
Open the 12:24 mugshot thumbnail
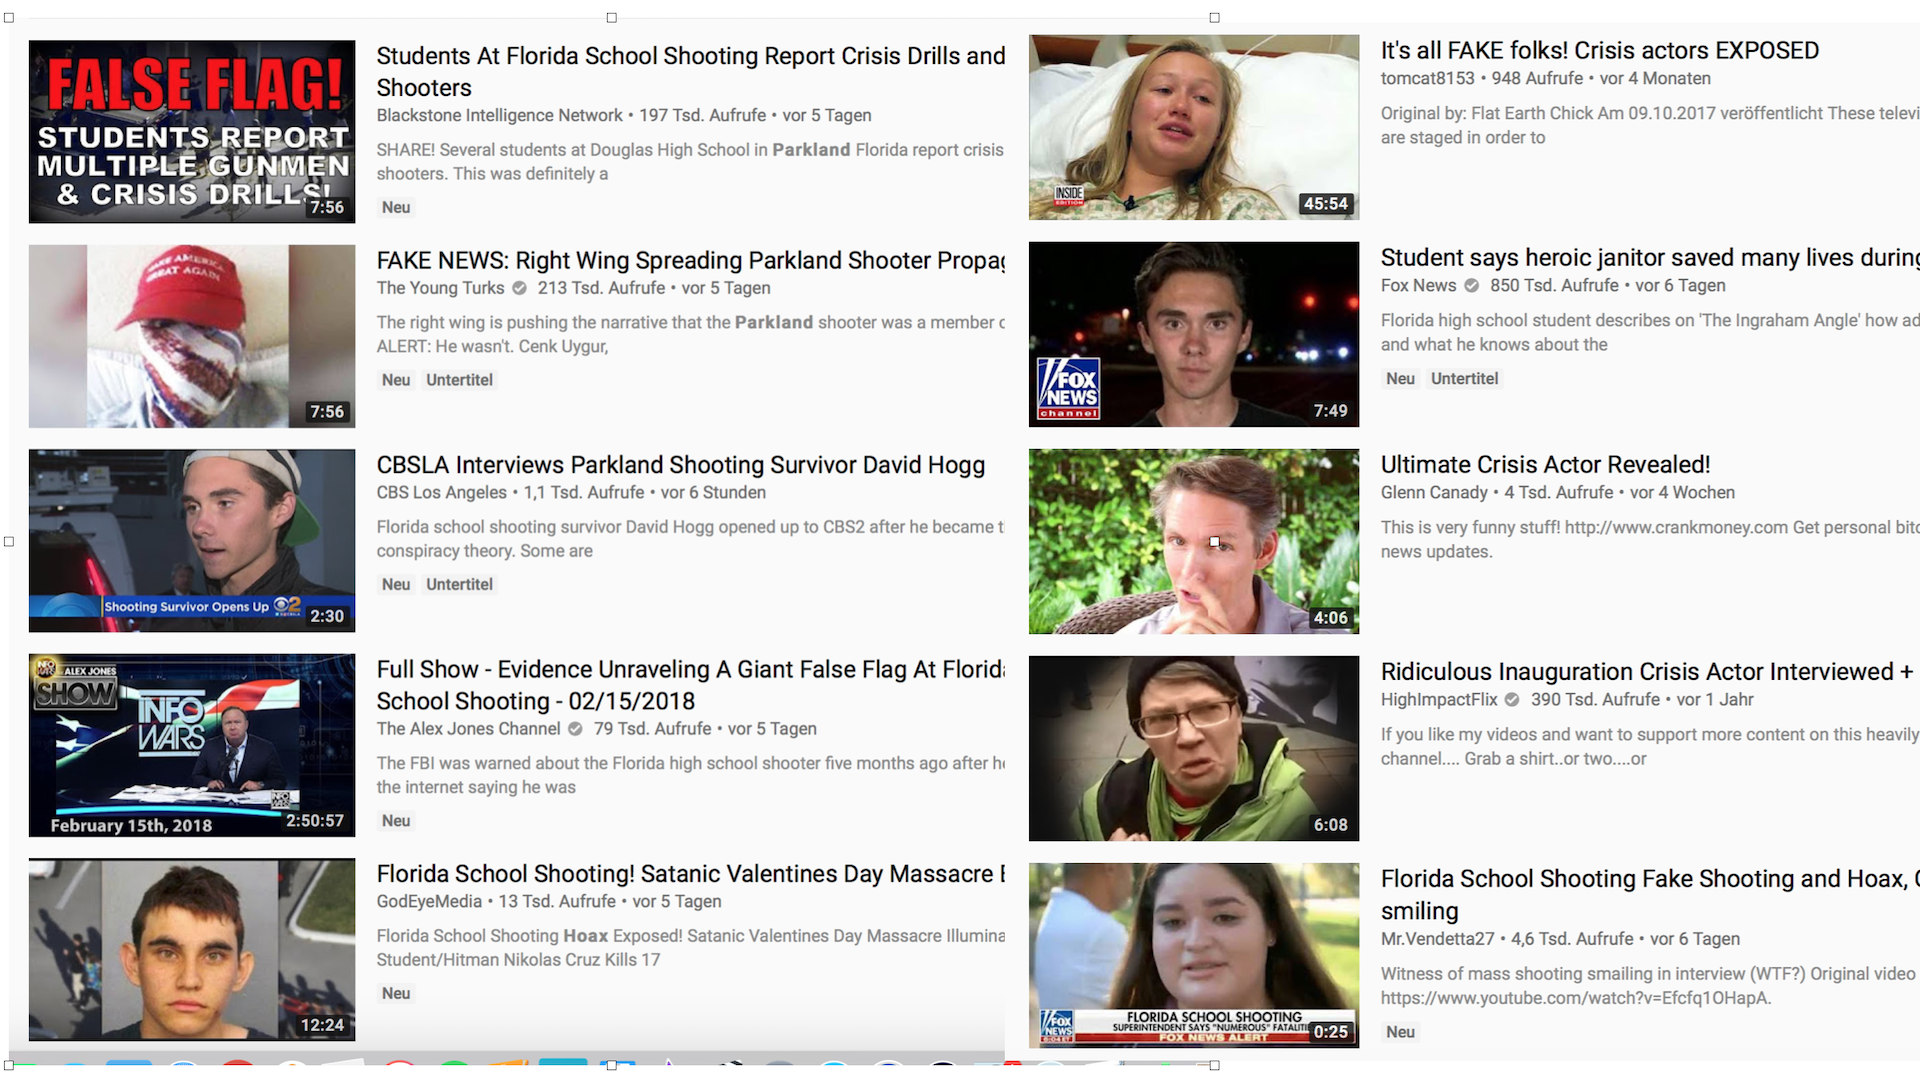[192, 949]
